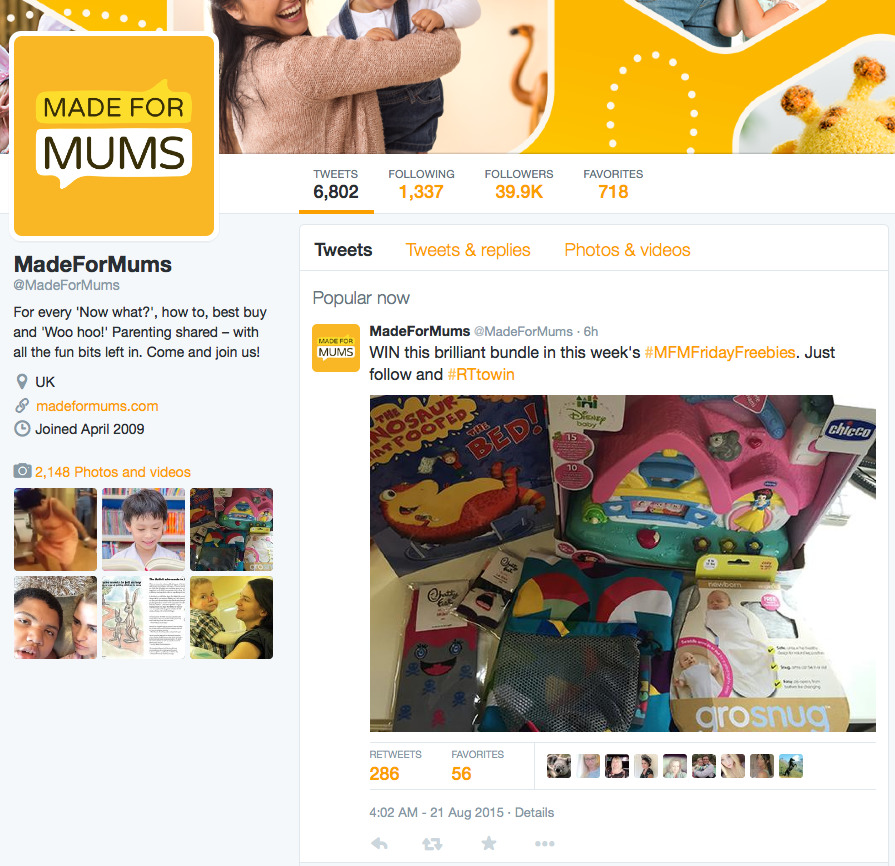The image size is (895, 866).
Task: Click the MadeForMums avatar beside the tweet
Action: (x=336, y=348)
